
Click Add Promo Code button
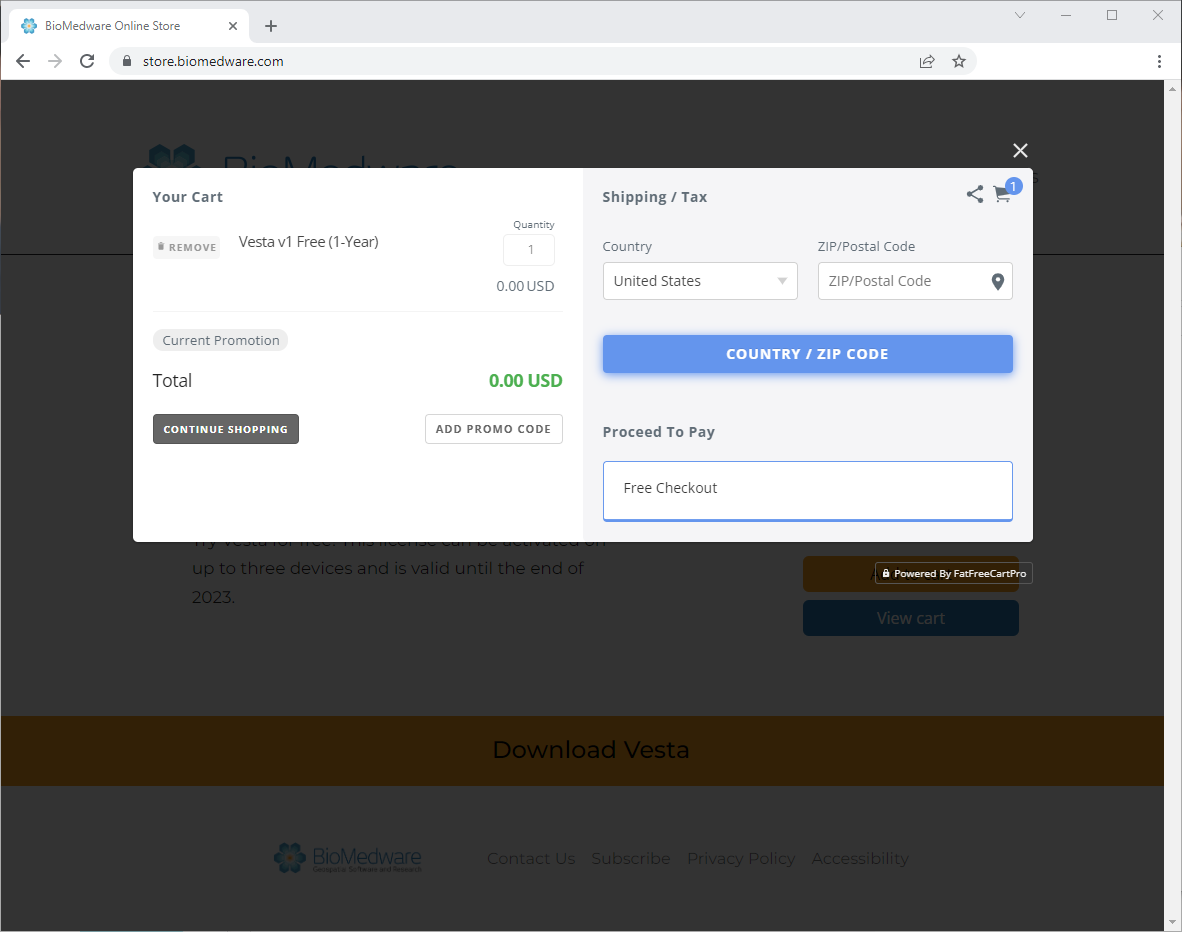click(494, 429)
